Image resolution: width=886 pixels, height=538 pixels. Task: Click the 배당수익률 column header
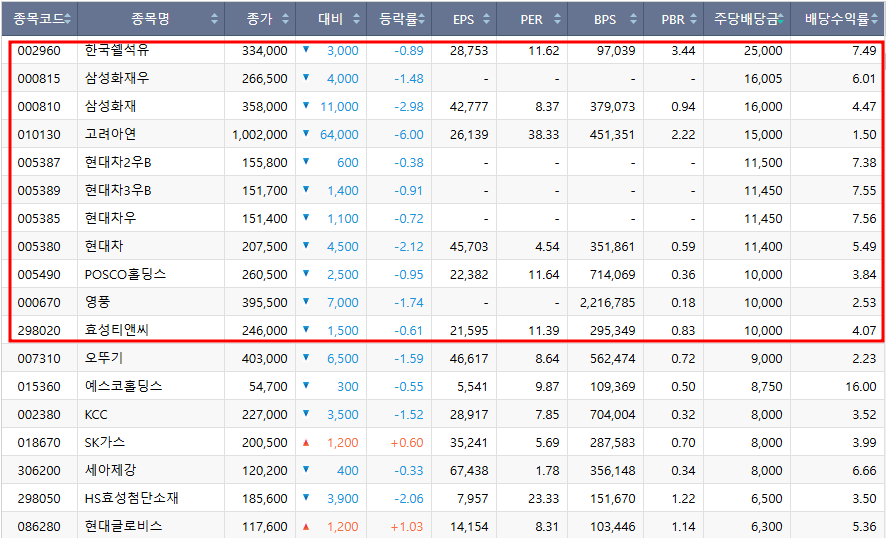(838, 19)
